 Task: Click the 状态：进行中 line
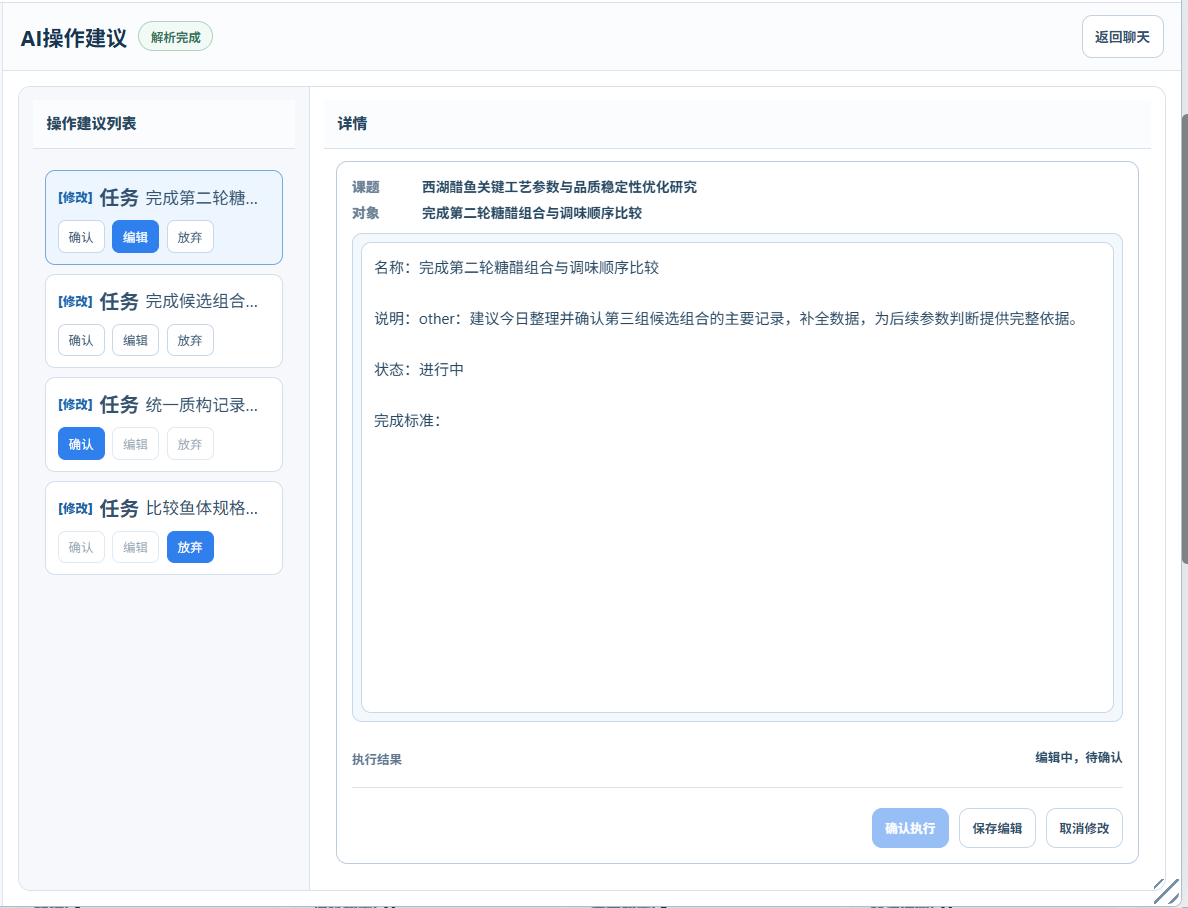419,369
